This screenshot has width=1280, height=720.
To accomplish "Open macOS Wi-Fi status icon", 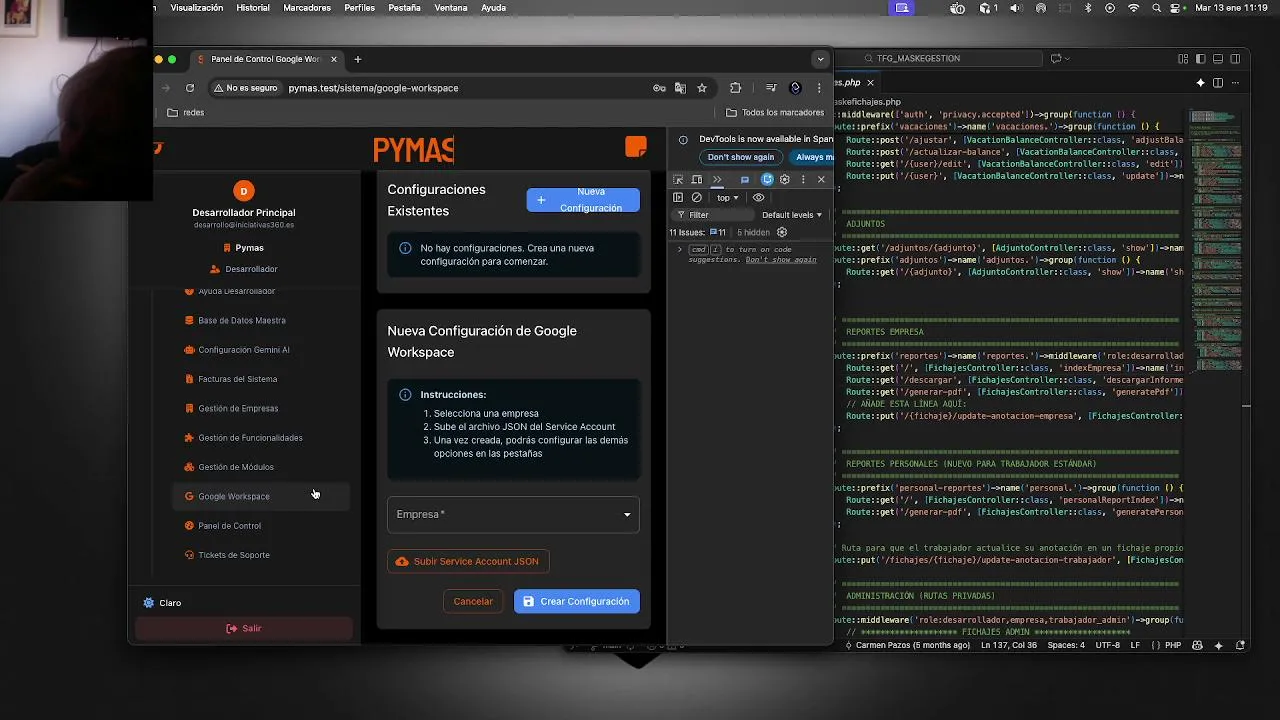I will click(1133, 8).
